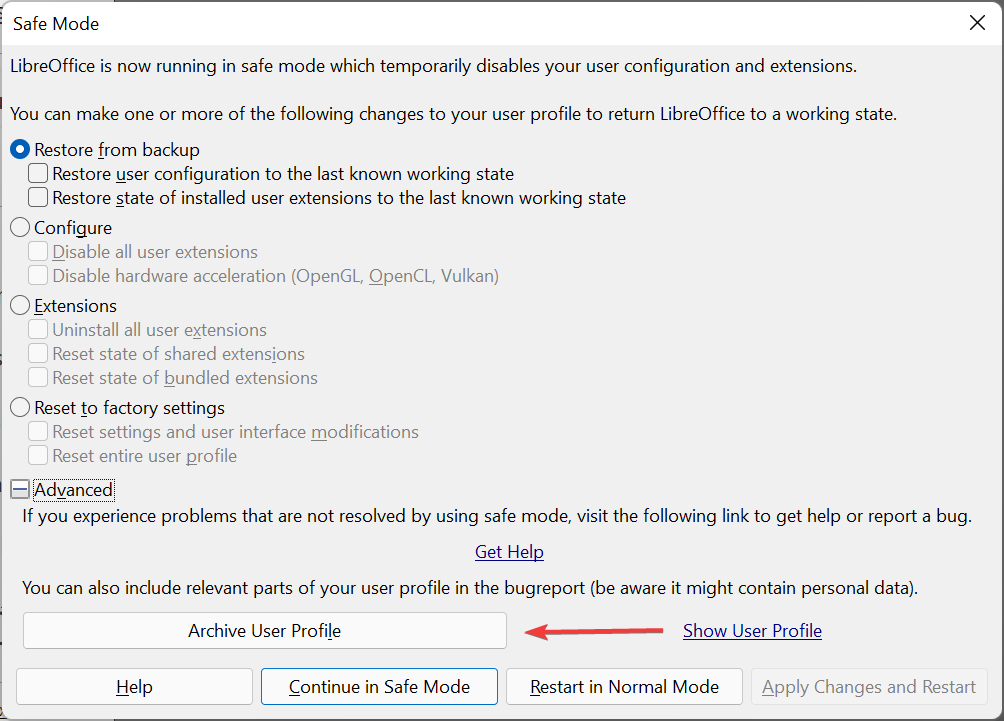Check Uninstall all user extensions
The image size is (1004, 721).
pos(38,330)
